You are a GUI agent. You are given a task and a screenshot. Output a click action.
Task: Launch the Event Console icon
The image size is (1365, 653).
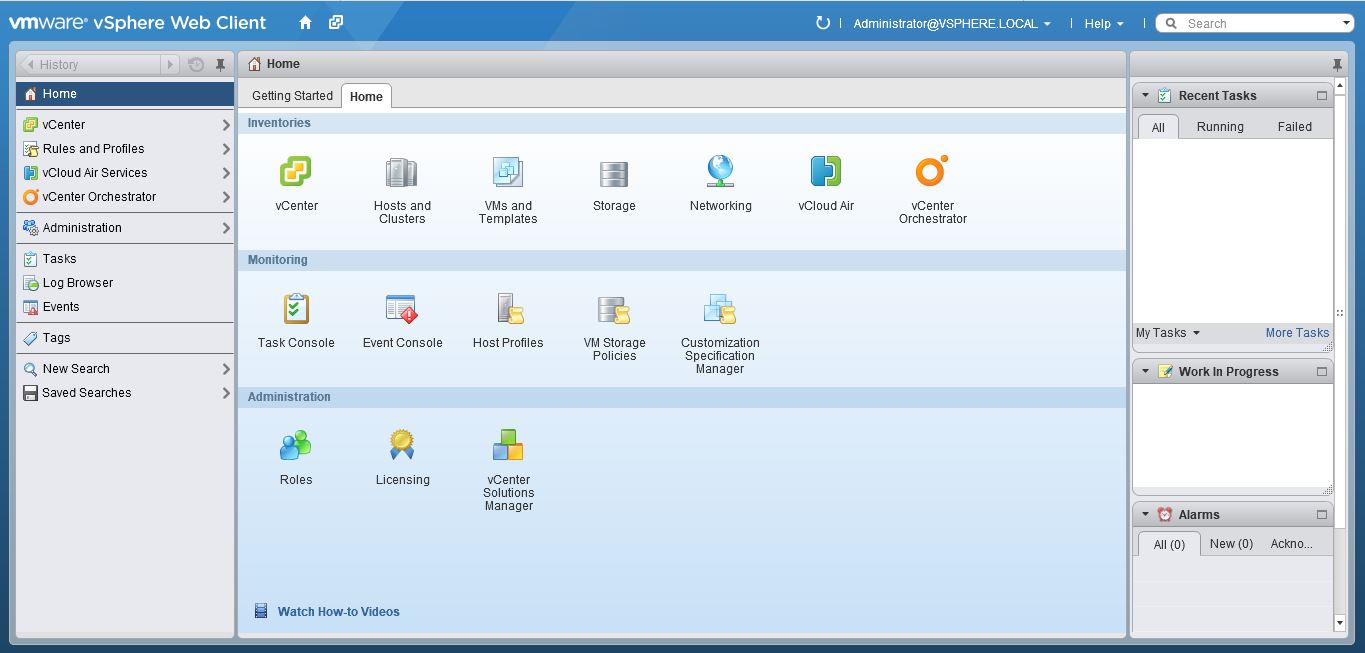[402, 310]
